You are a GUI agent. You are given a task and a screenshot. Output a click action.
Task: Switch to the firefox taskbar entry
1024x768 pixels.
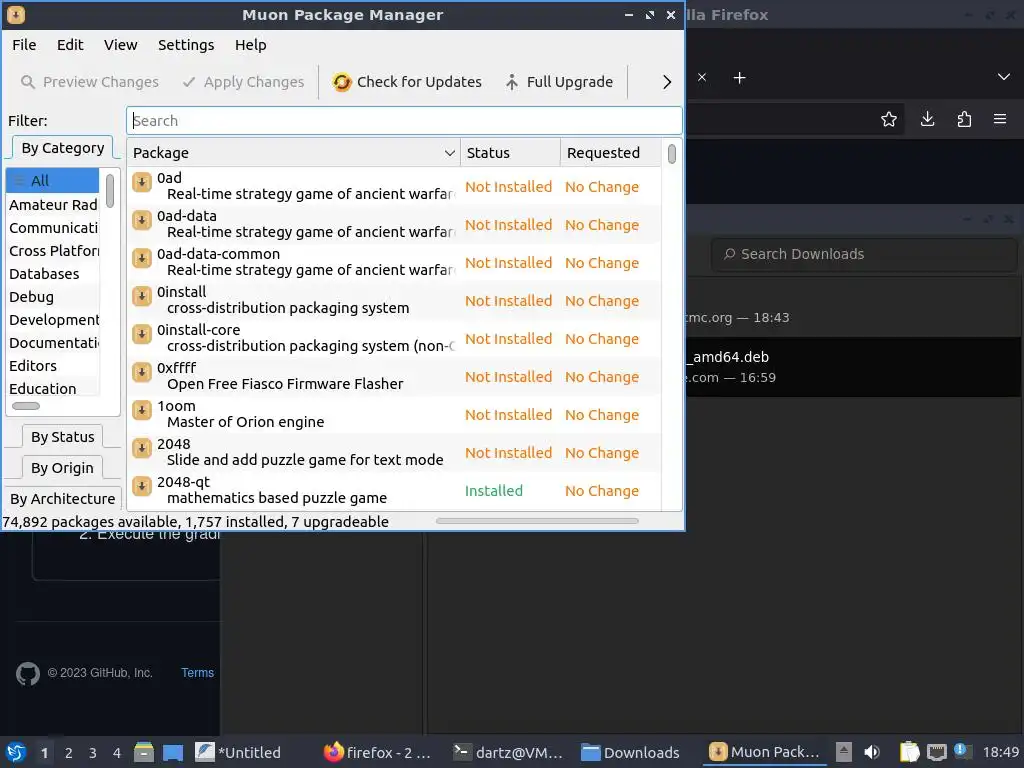379,752
